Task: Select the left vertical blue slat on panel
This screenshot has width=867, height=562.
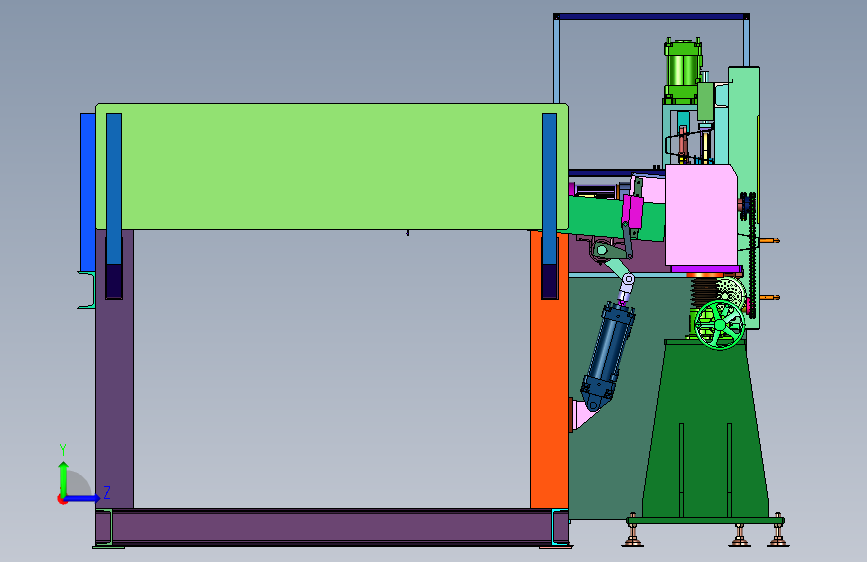Action: click(114, 189)
